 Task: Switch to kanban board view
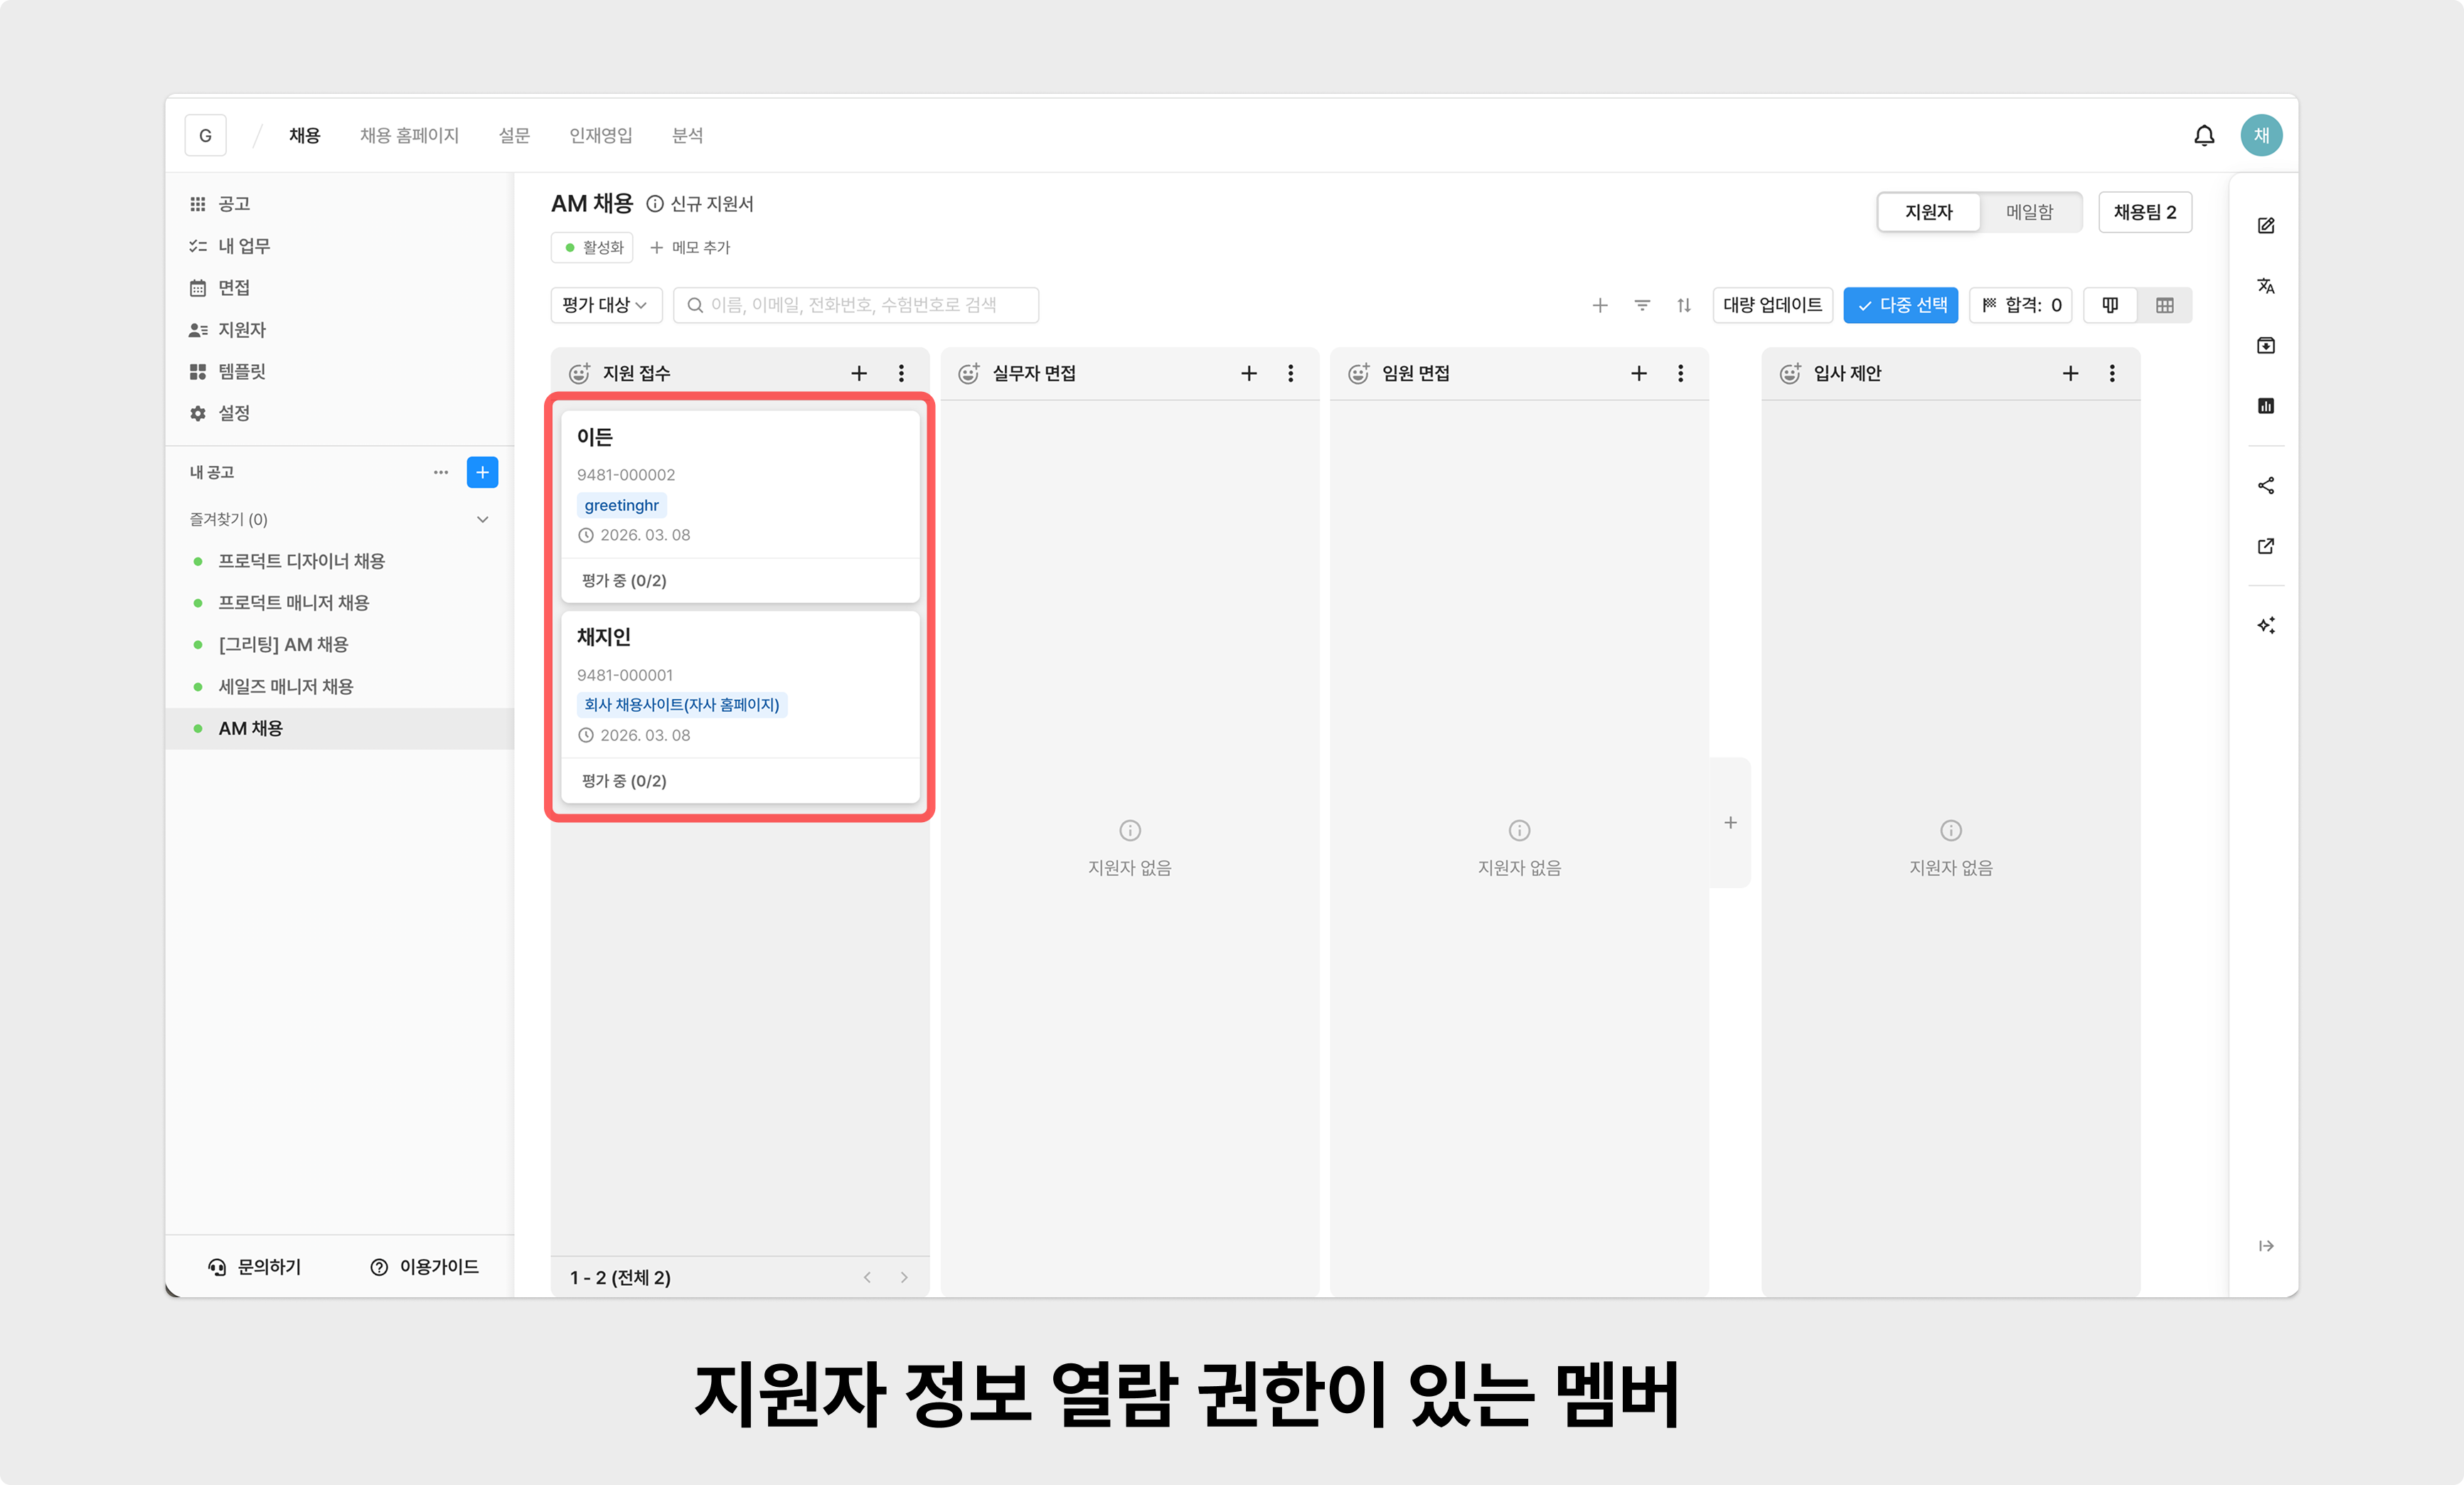(2110, 305)
